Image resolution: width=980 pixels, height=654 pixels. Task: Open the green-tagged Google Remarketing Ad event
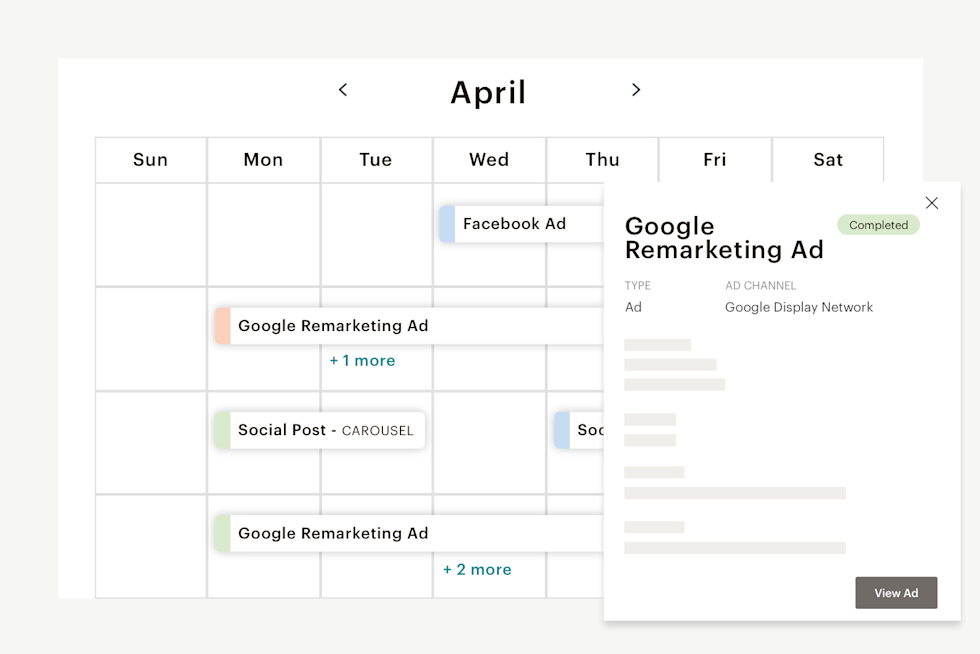[x=333, y=534]
